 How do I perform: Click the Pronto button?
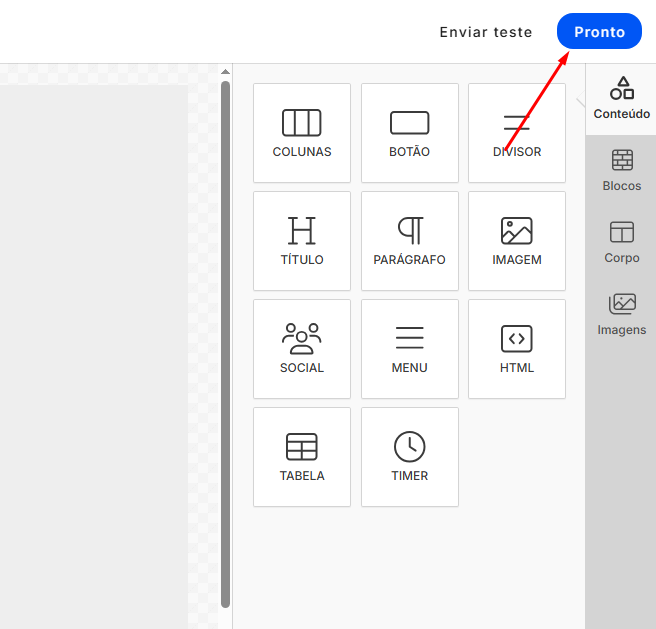[599, 31]
